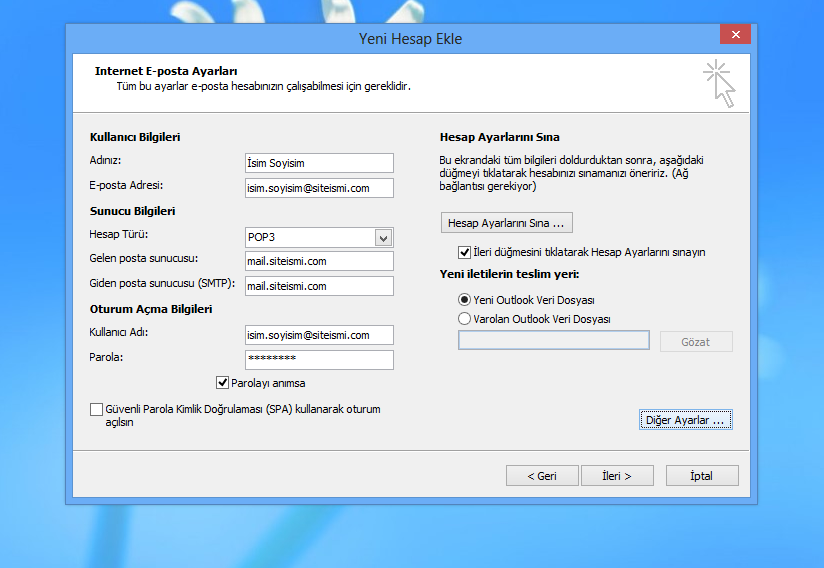Close the Yeni Hesap Ekle dialog
The width and height of the screenshot is (824, 568).
point(735,36)
